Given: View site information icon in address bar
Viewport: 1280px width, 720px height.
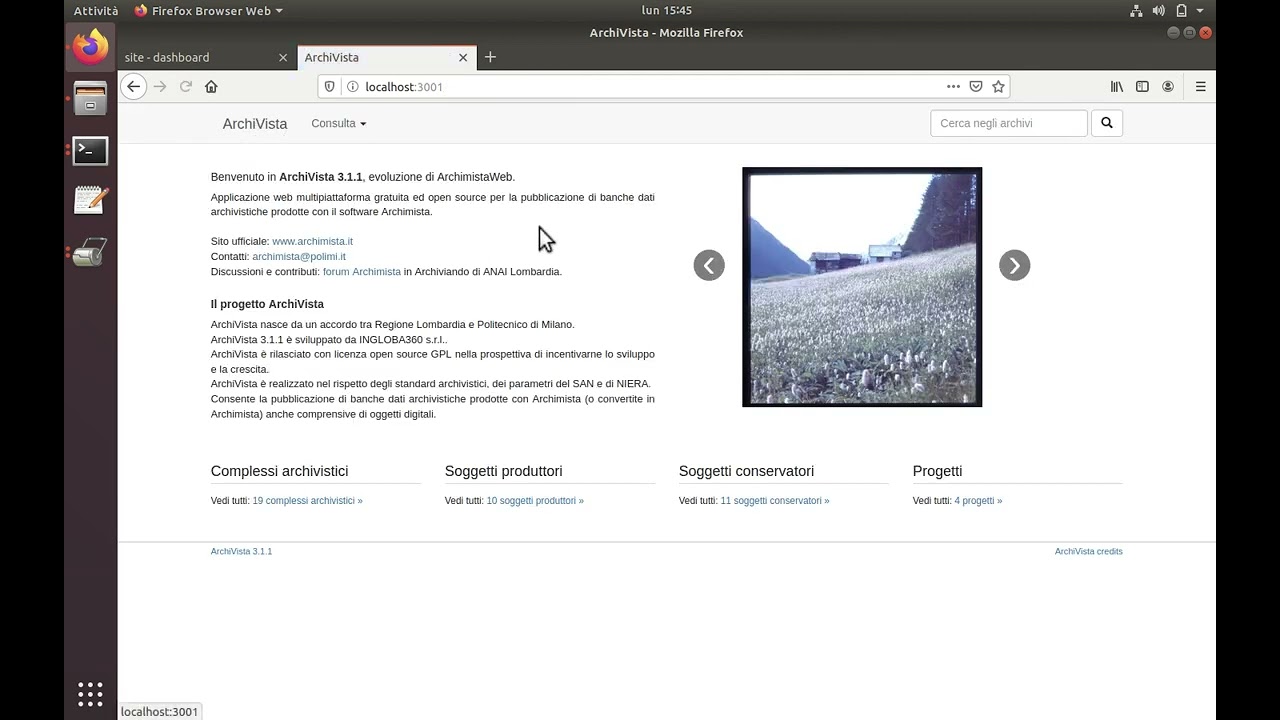Looking at the screenshot, I should point(352,86).
